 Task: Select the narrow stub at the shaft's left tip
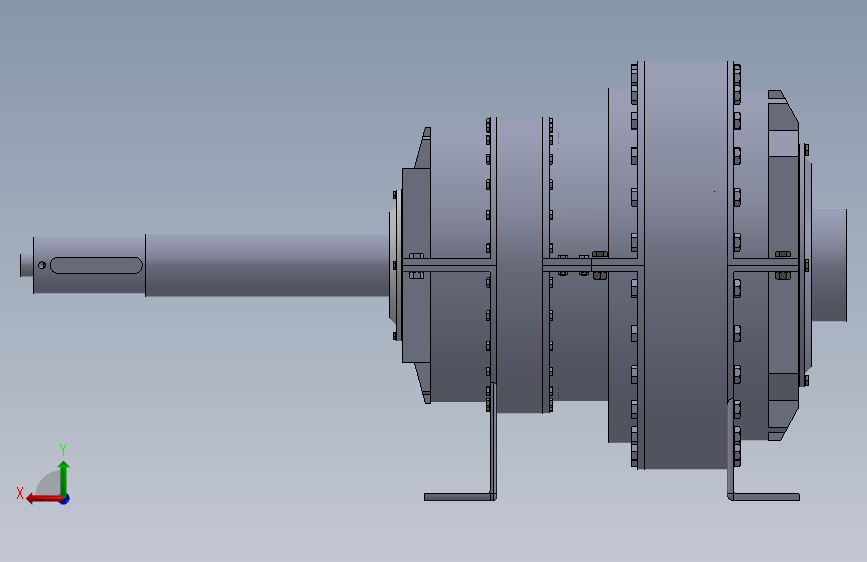click(27, 265)
